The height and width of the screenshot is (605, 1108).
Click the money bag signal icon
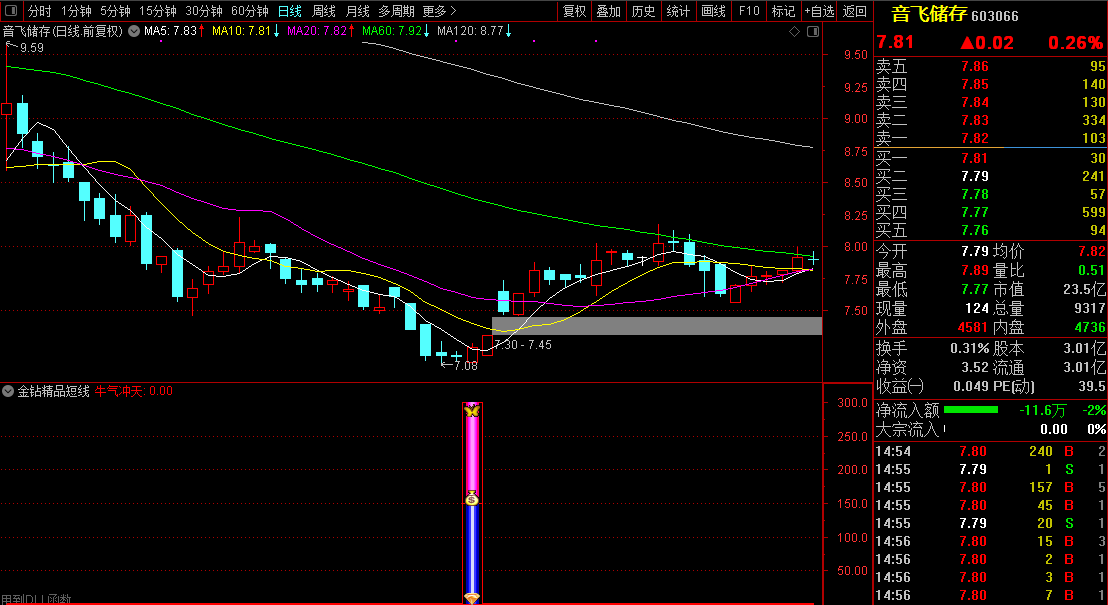[x=472, y=498]
